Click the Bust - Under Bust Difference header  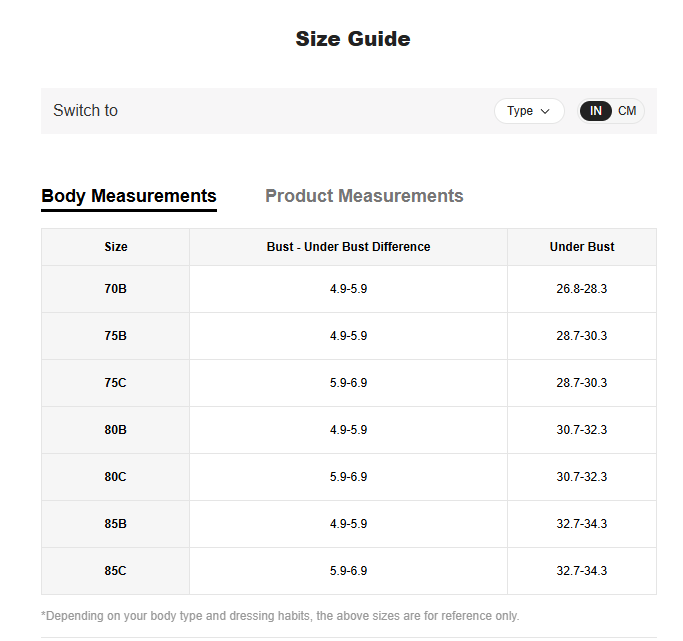point(348,247)
